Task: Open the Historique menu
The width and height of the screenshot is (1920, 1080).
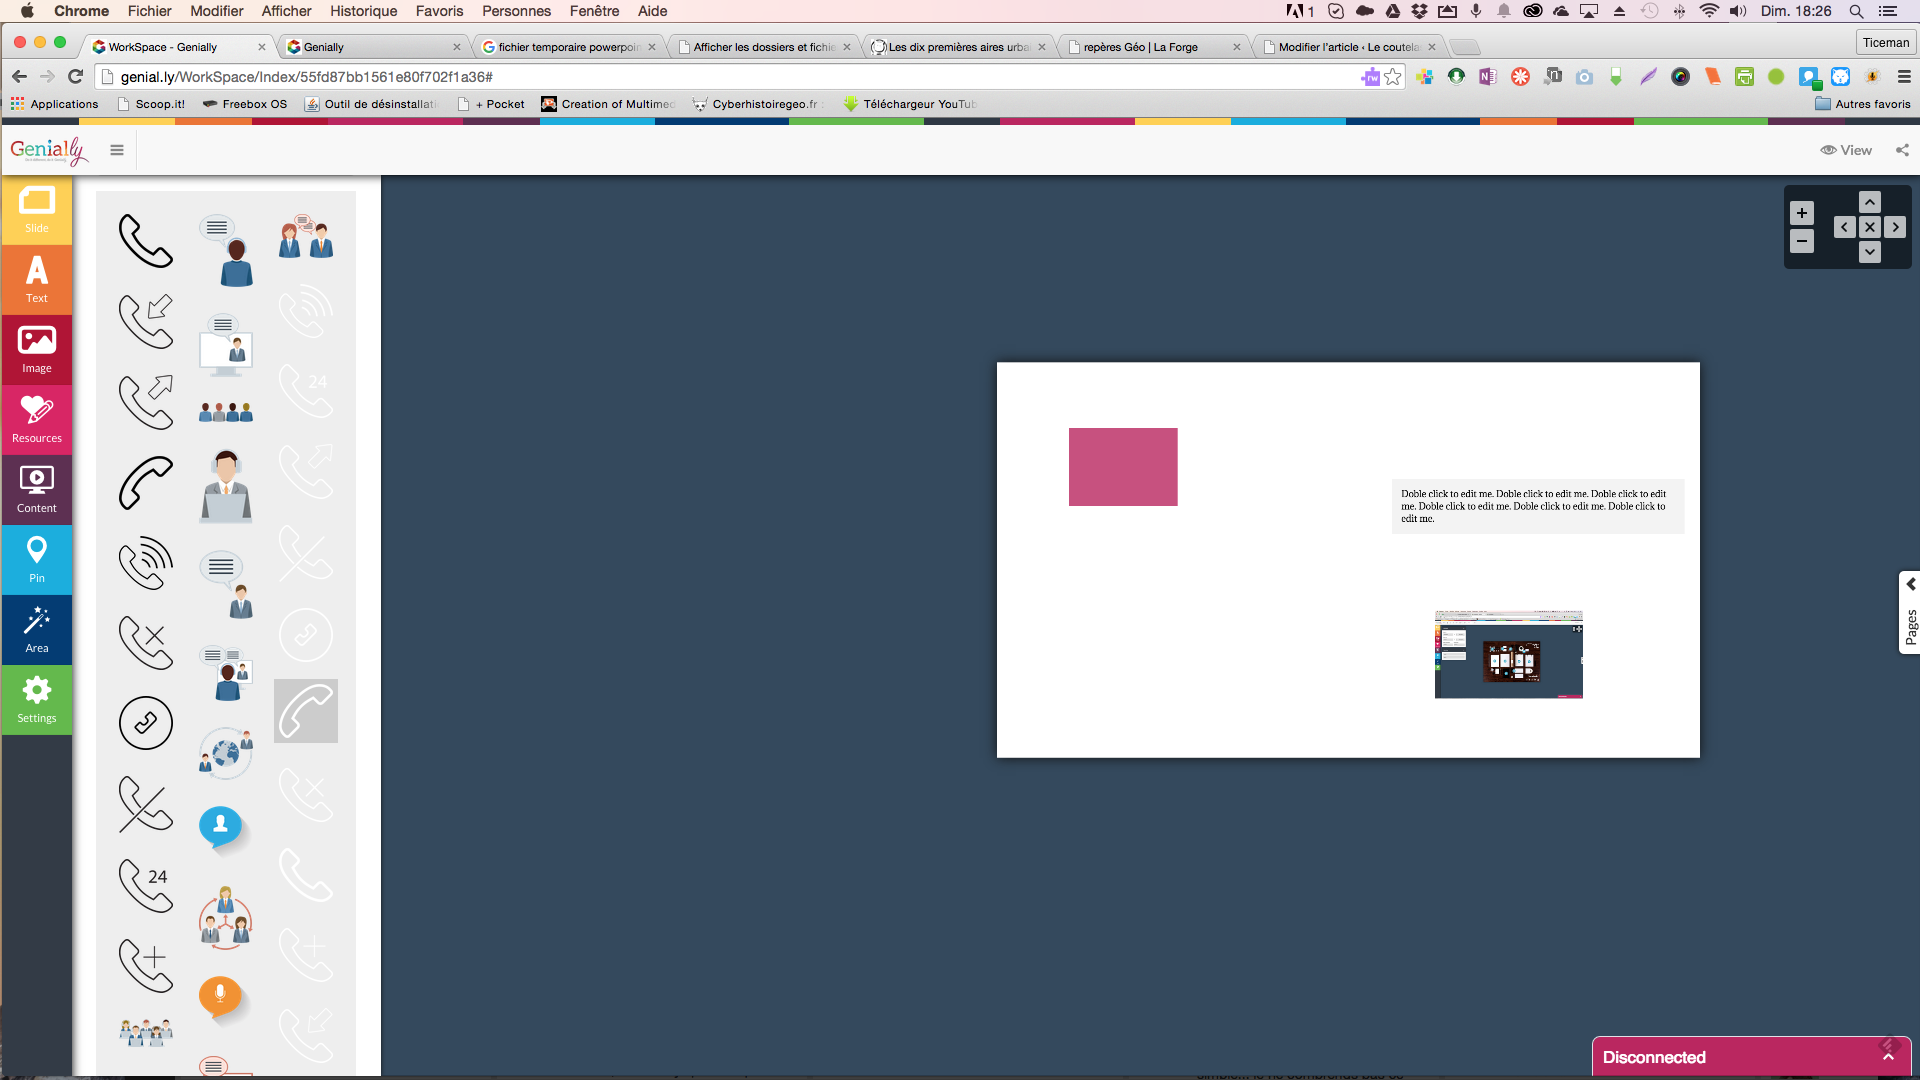Action: pyautogui.click(x=363, y=11)
